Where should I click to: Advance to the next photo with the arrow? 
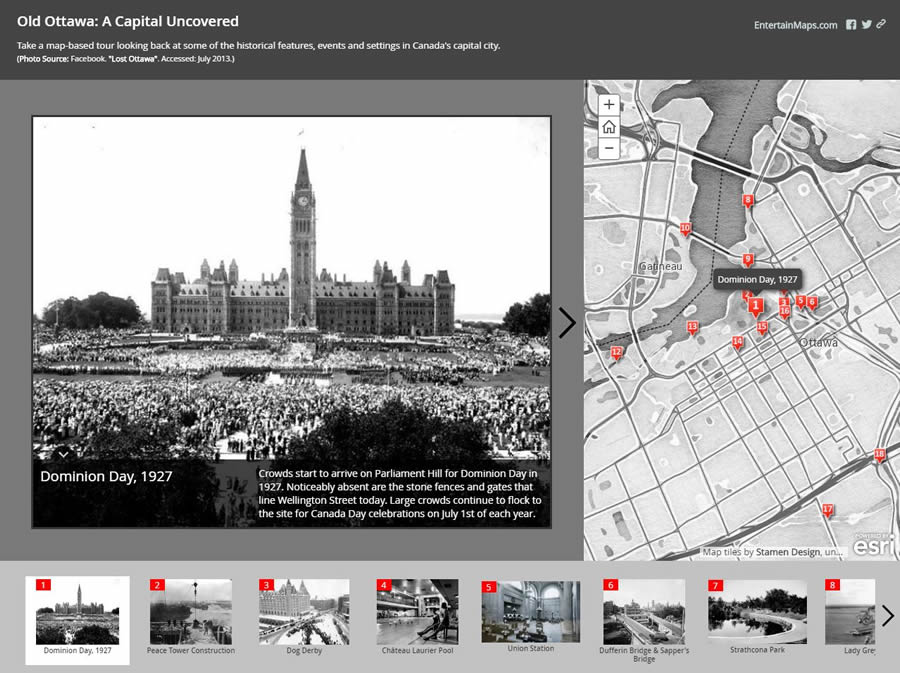567,322
